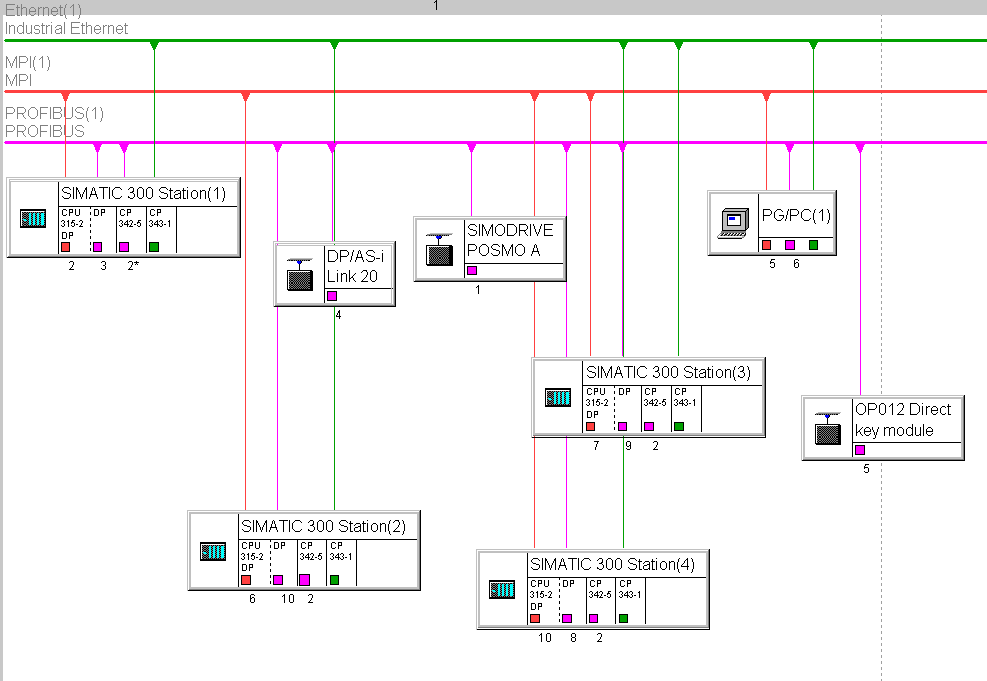Click the SIMATIC 300 Station(1) title
987x681 pixels.
coord(144,193)
